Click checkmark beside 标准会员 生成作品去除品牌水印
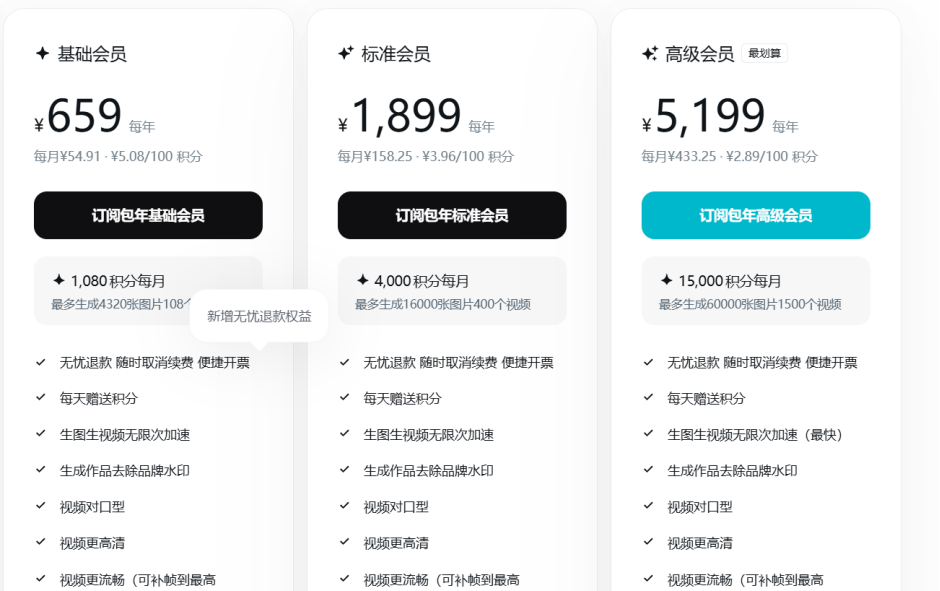Image resolution: width=940 pixels, height=591 pixels. click(345, 470)
